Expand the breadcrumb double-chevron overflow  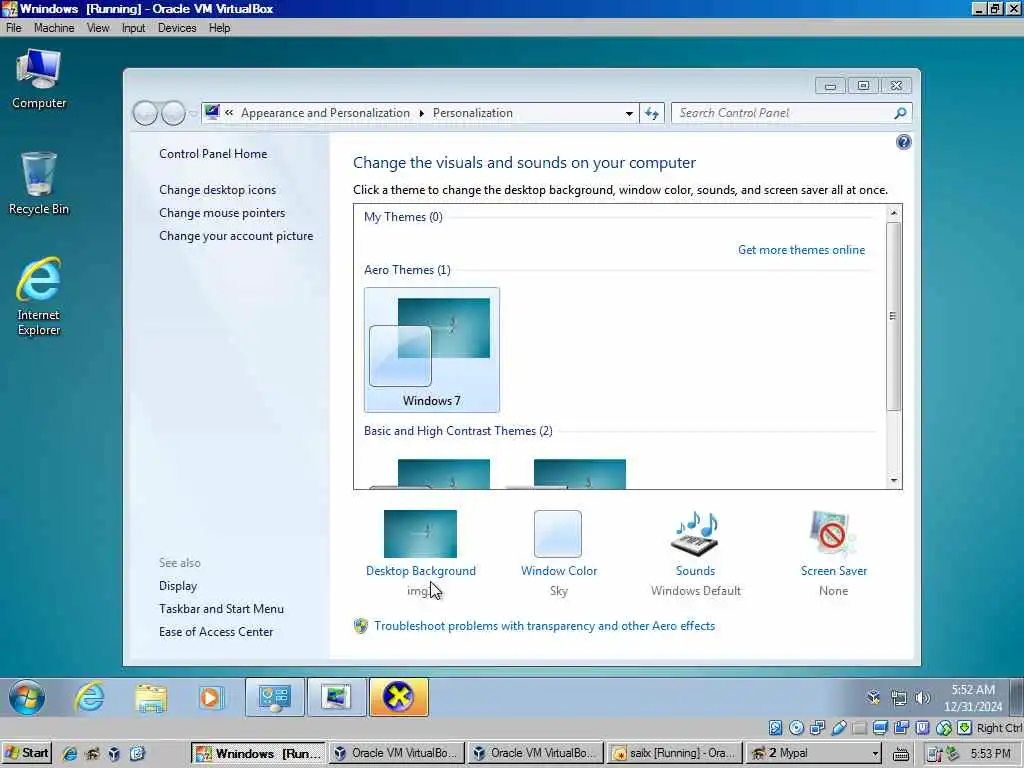coord(229,113)
